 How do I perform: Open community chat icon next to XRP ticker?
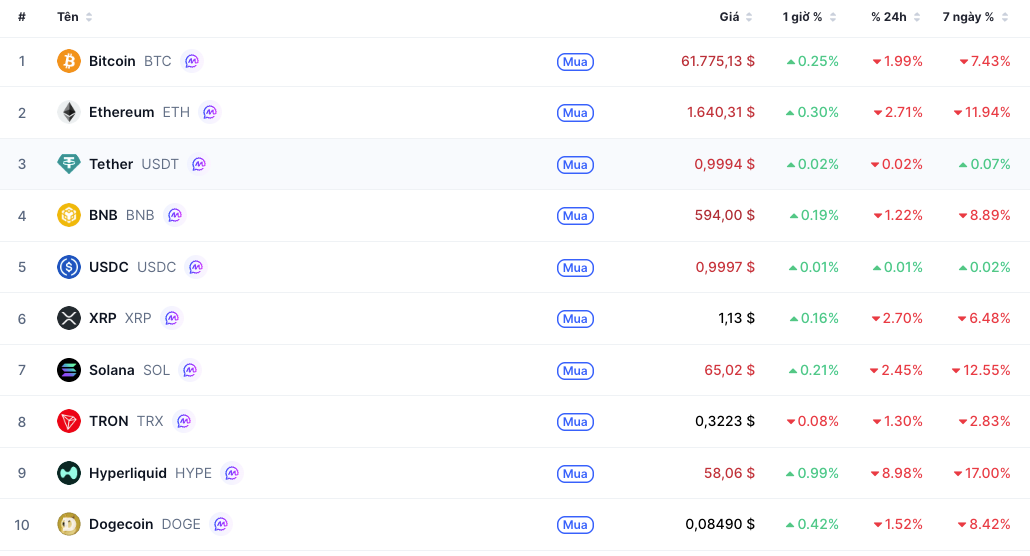[x=172, y=318]
